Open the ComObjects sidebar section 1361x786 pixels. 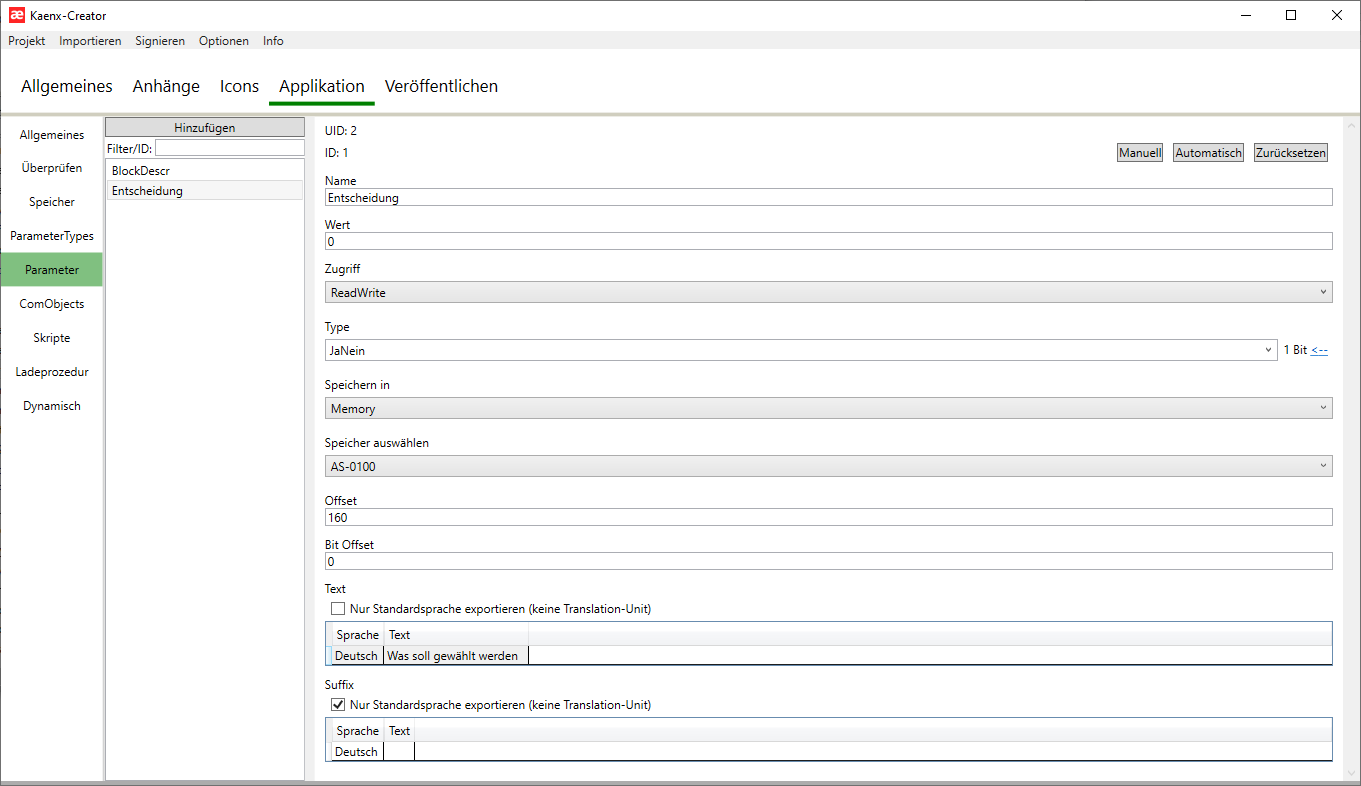click(x=52, y=304)
